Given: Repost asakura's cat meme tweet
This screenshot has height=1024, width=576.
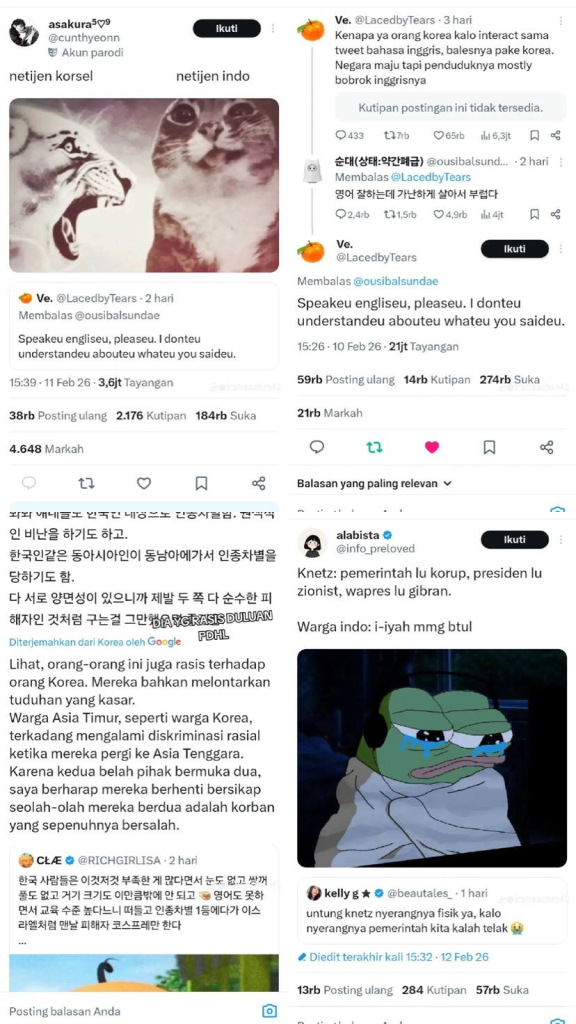Looking at the screenshot, I should pos(86,483).
